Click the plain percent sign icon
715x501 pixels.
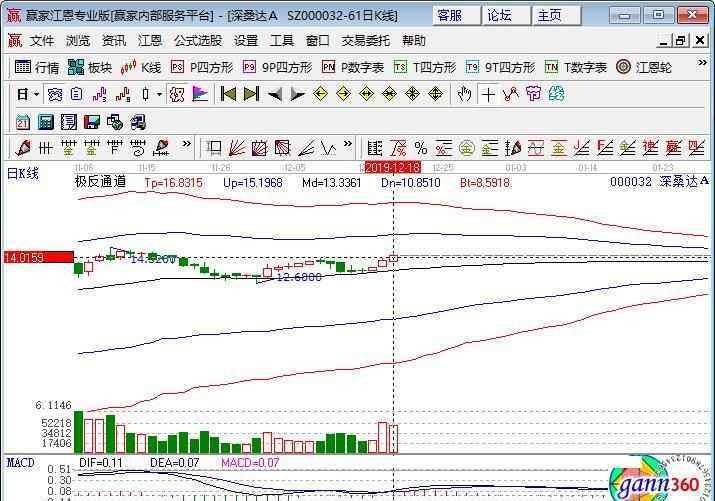coord(421,148)
